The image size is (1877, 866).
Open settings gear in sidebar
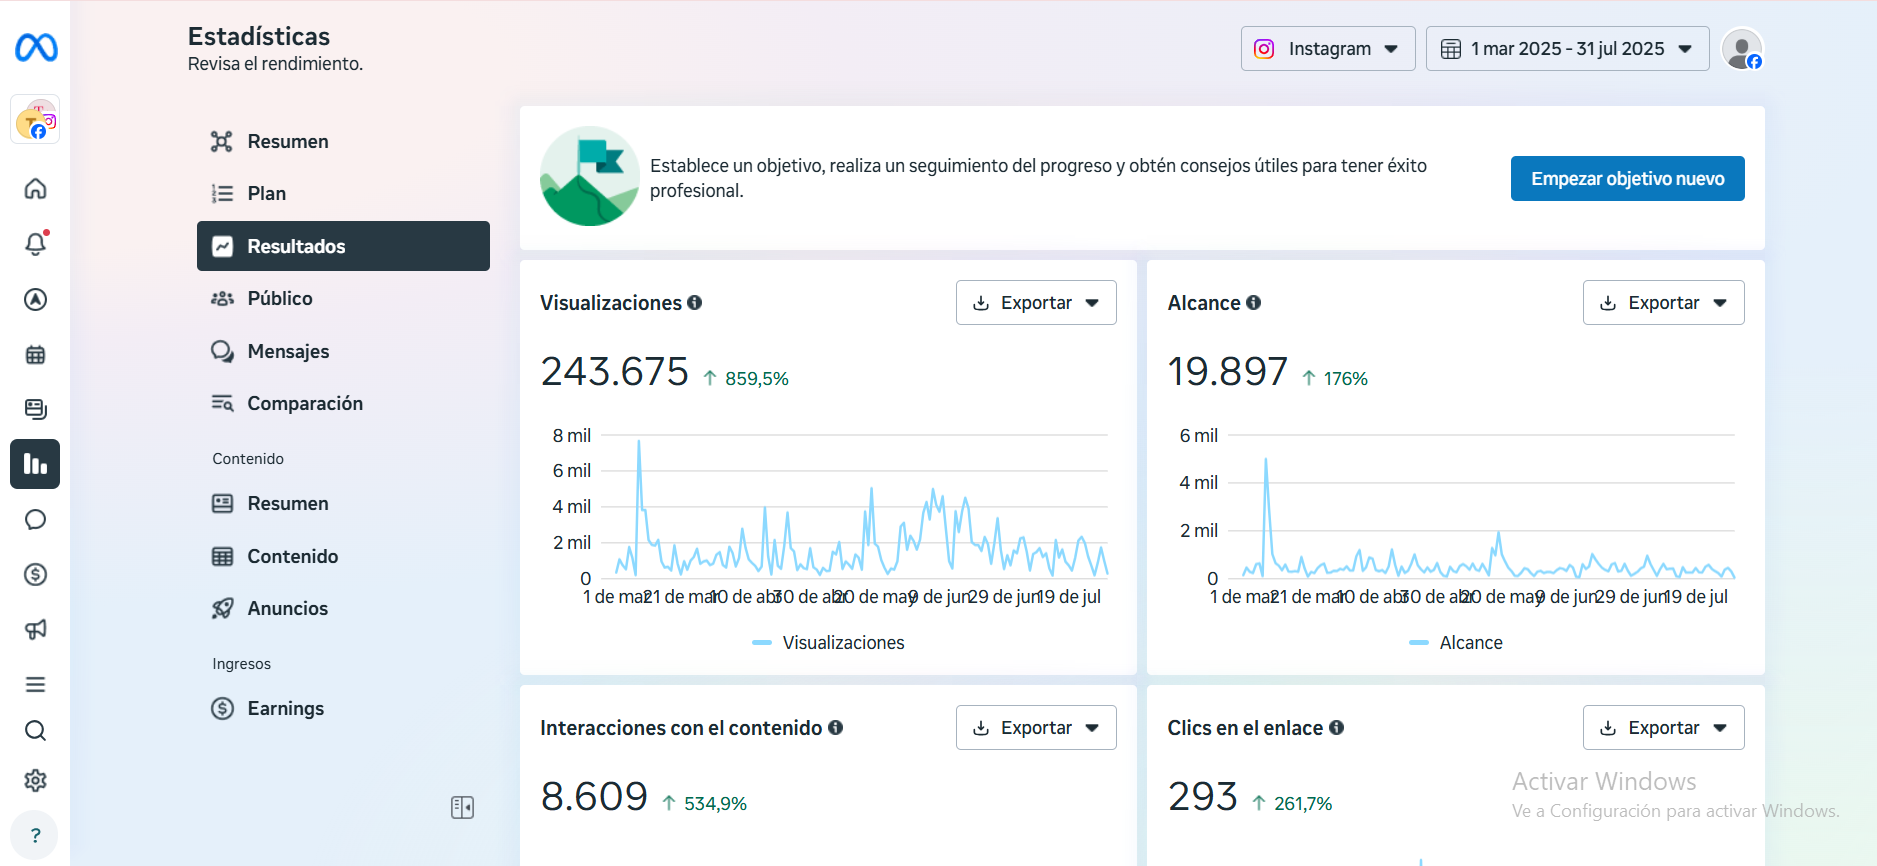[x=35, y=781]
